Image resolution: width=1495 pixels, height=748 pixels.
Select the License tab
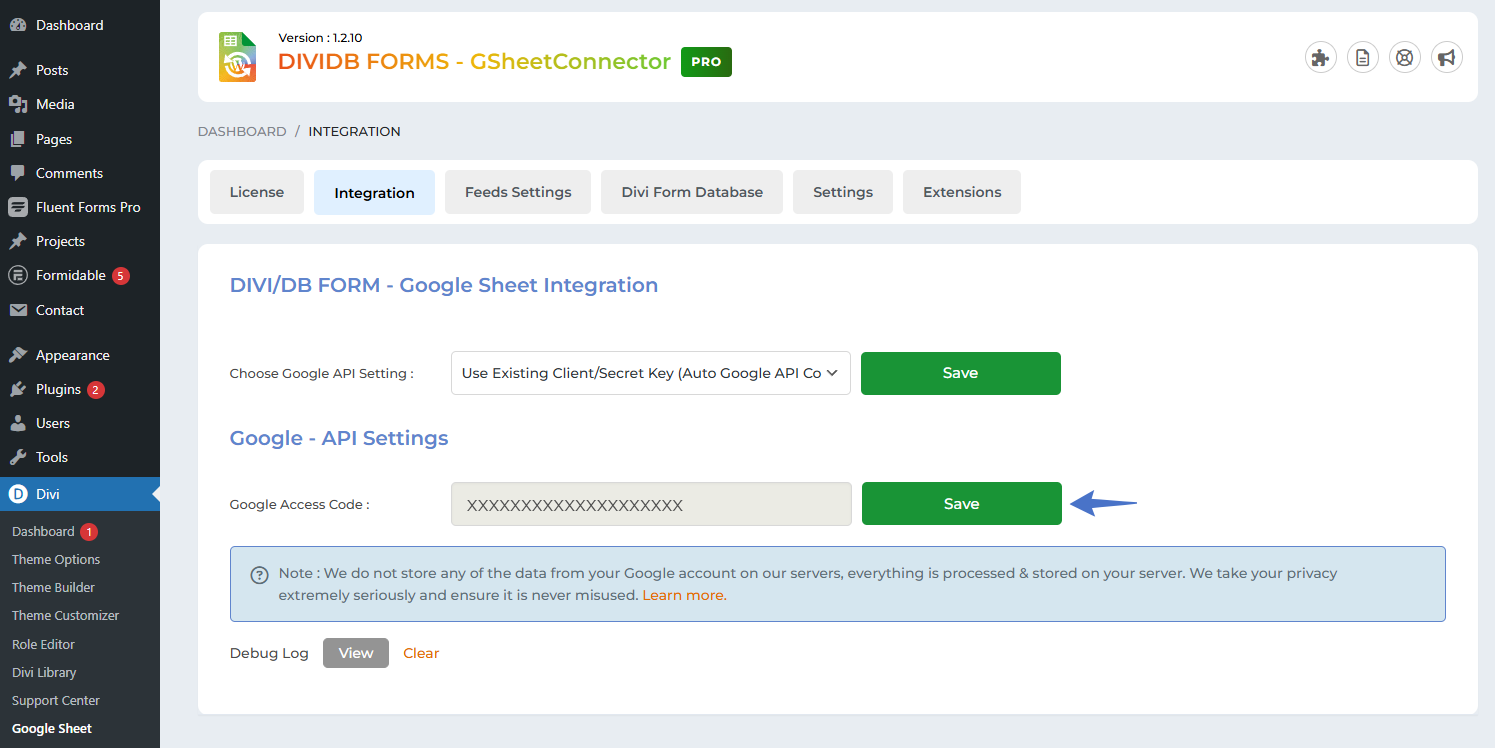coord(257,192)
